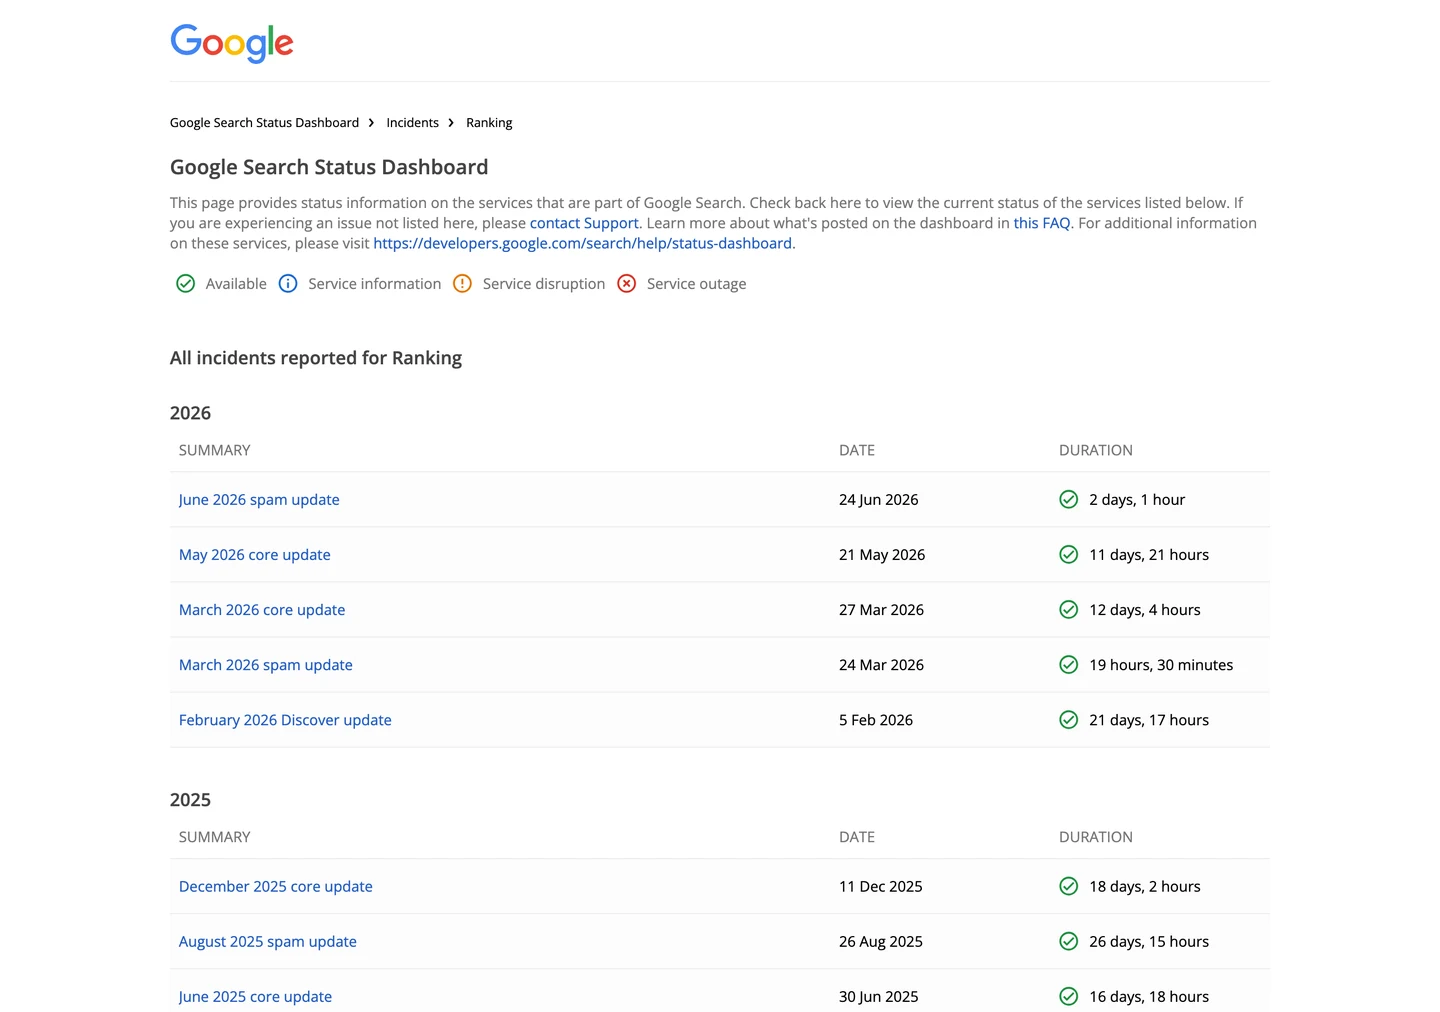This screenshot has width=1440, height=1012.
Task: Click the status checkmark for June 2026 spam update
Action: tap(1068, 500)
